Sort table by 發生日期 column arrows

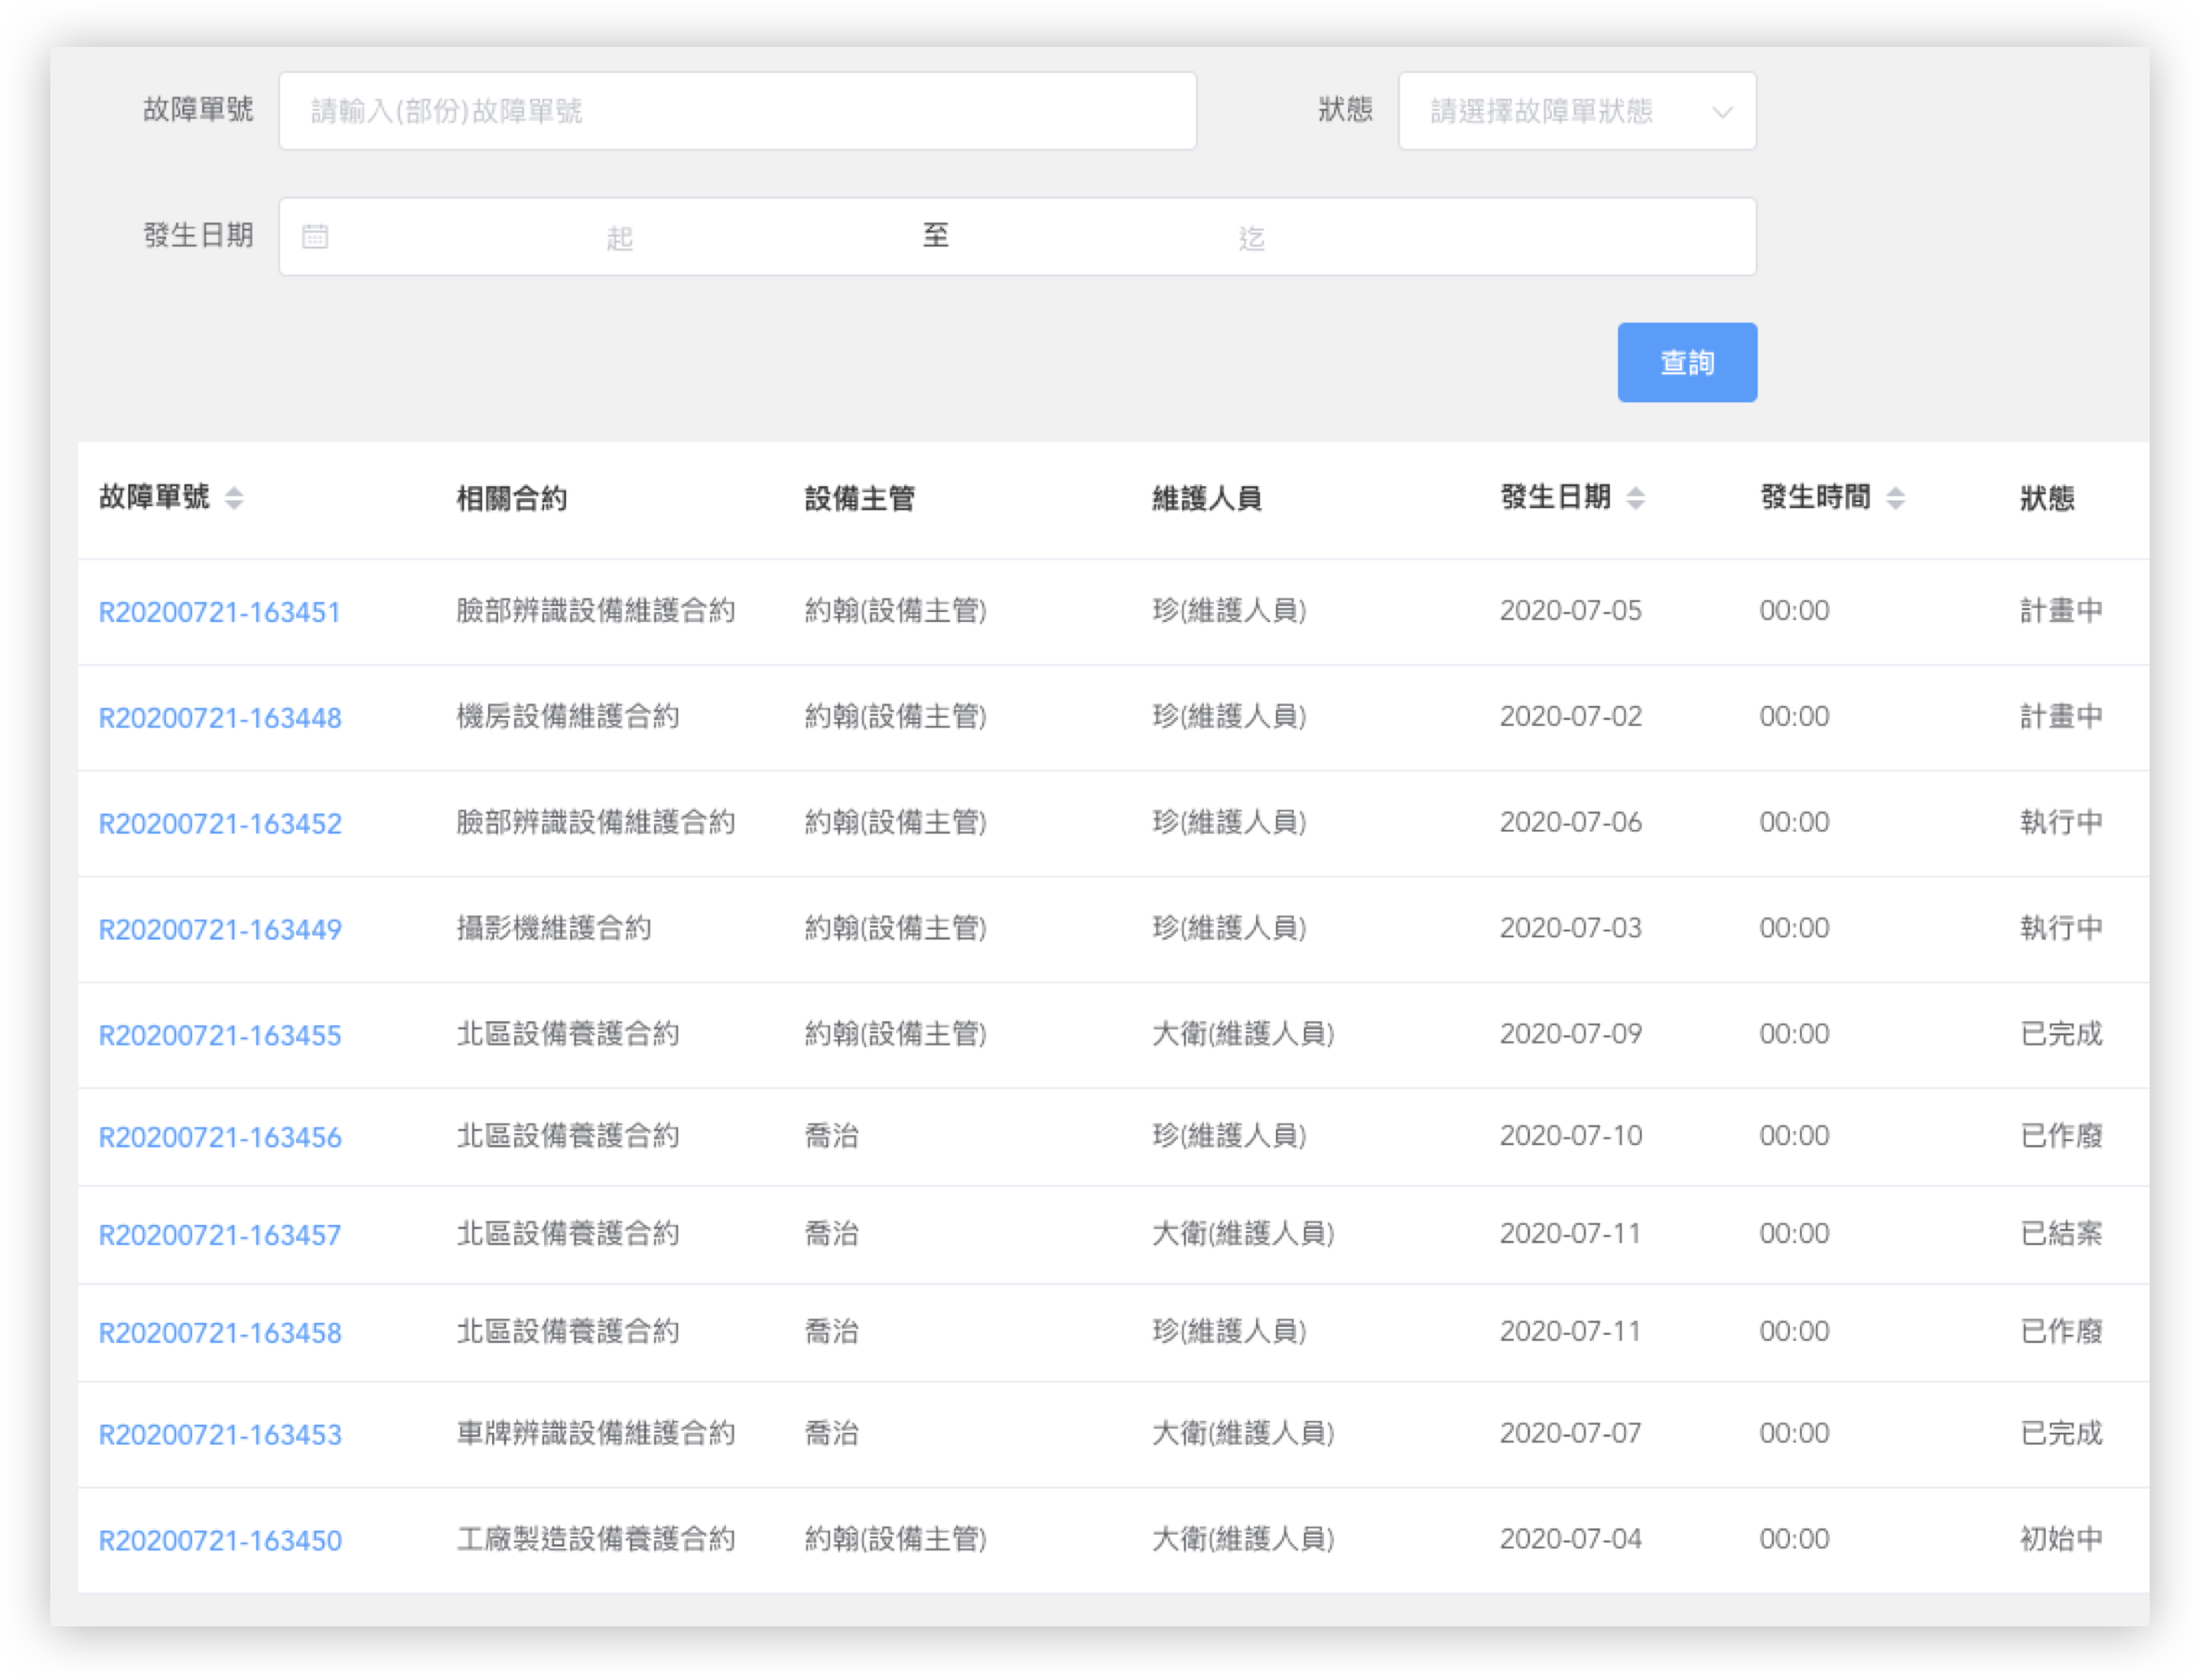tap(1636, 498)
